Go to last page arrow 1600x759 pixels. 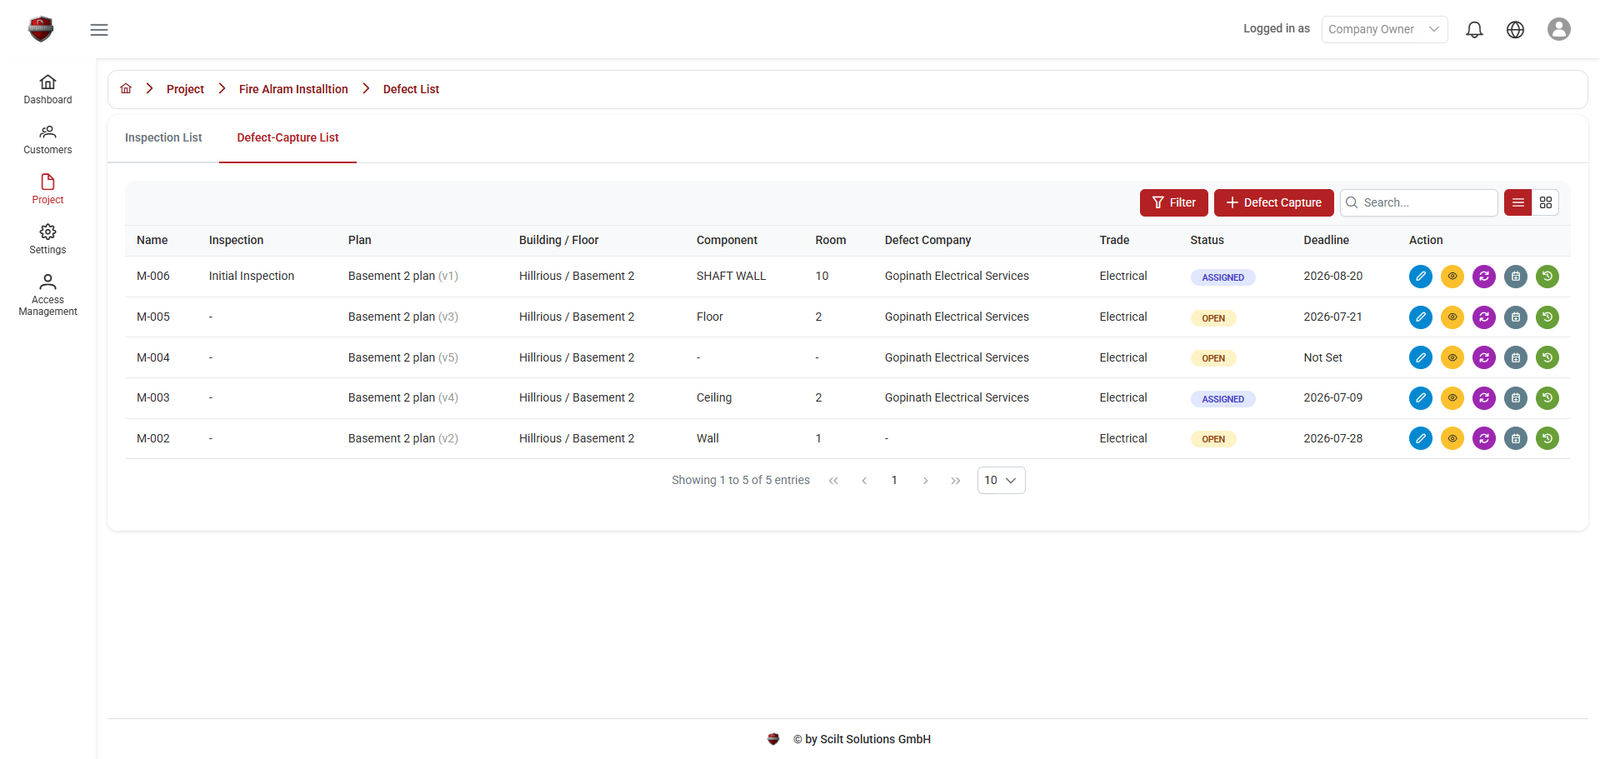(x=956, y=481)
